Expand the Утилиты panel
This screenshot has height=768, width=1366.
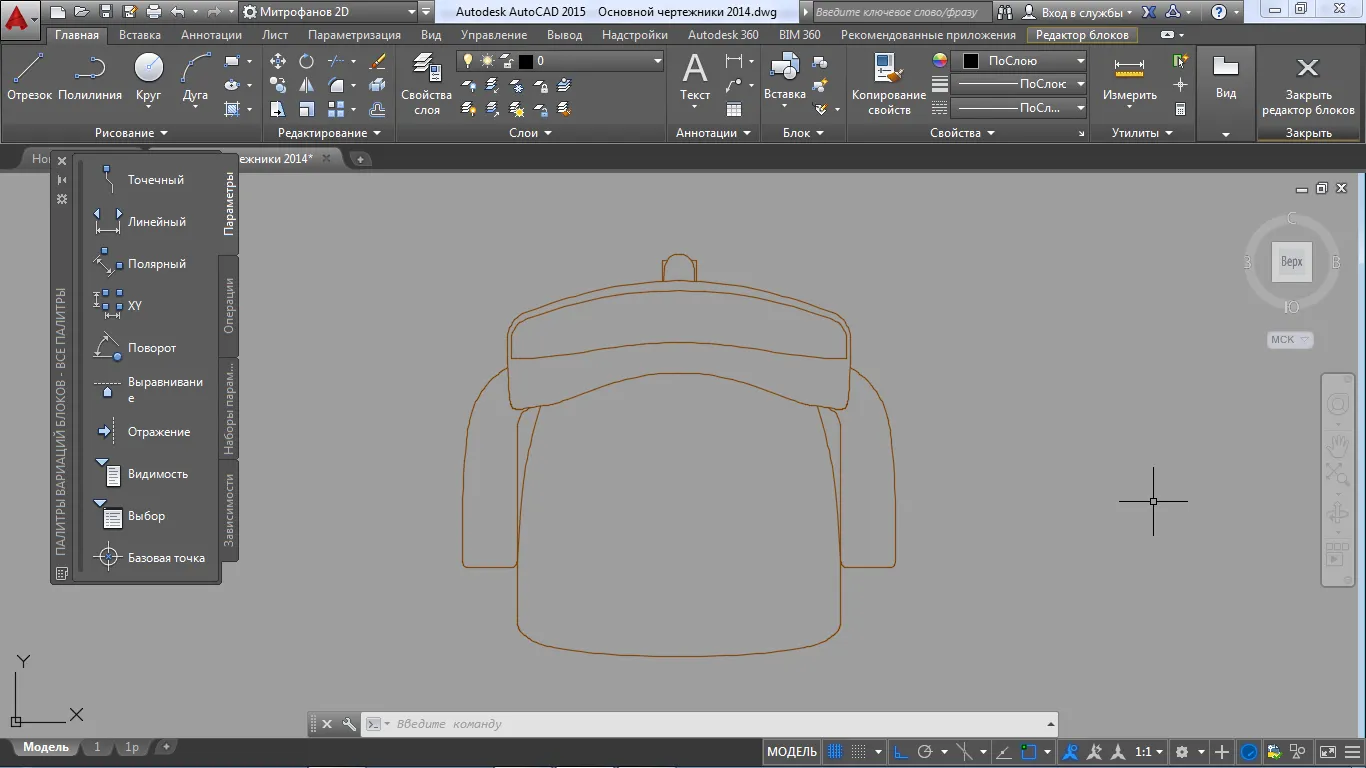[x=1142, y=133]
